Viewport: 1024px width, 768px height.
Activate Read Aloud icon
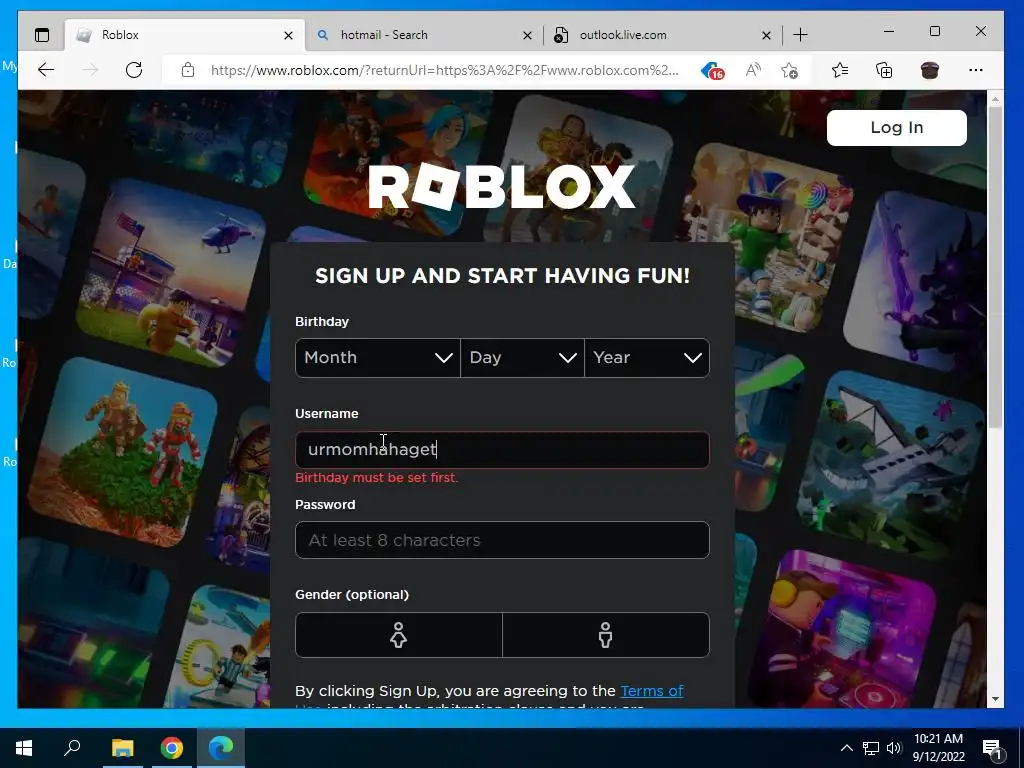click(753, 70)
